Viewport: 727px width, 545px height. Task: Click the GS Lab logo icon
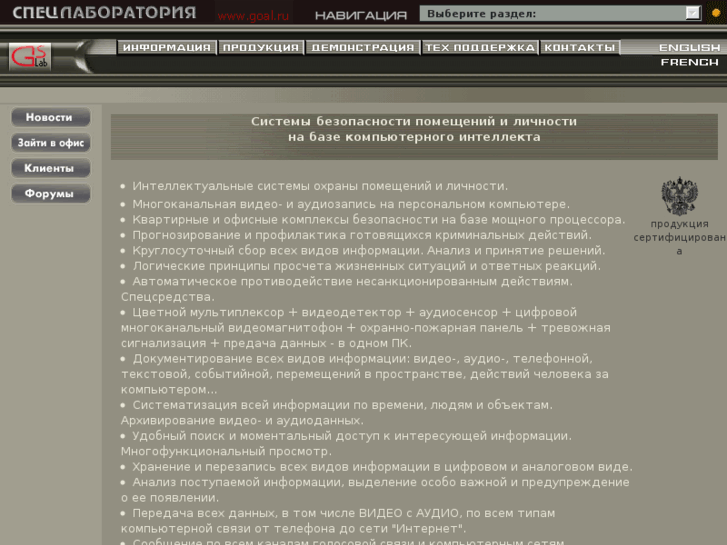tap(30, 57)
